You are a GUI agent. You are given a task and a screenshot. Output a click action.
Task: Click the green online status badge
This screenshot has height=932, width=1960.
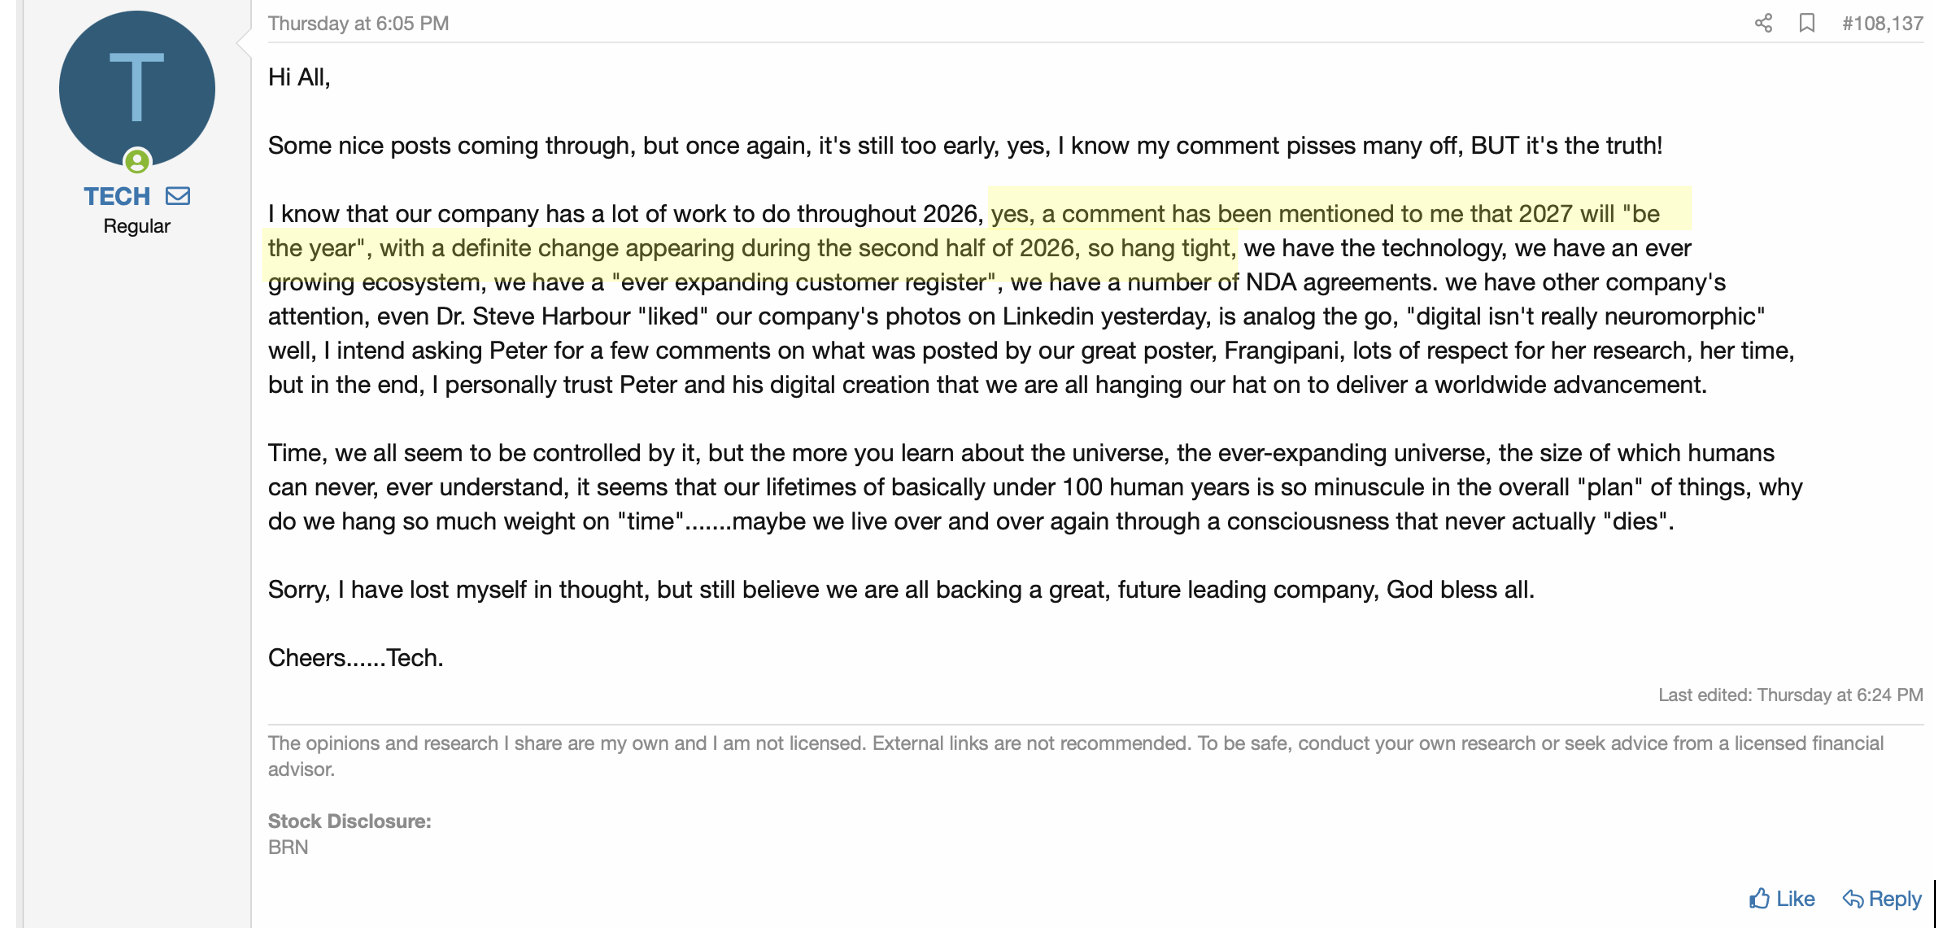click(137, 161)
